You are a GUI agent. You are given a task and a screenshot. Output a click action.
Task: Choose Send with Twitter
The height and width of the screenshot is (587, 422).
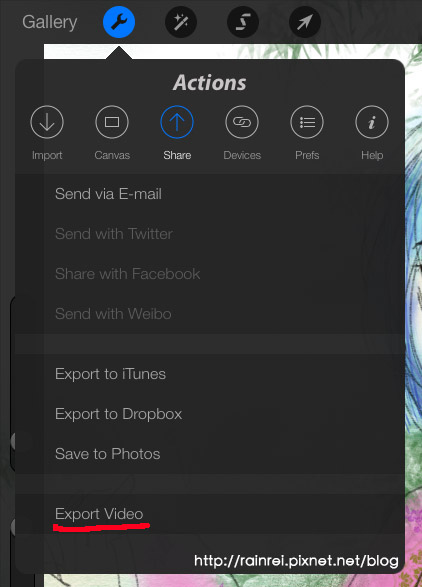tap(210, 234)
